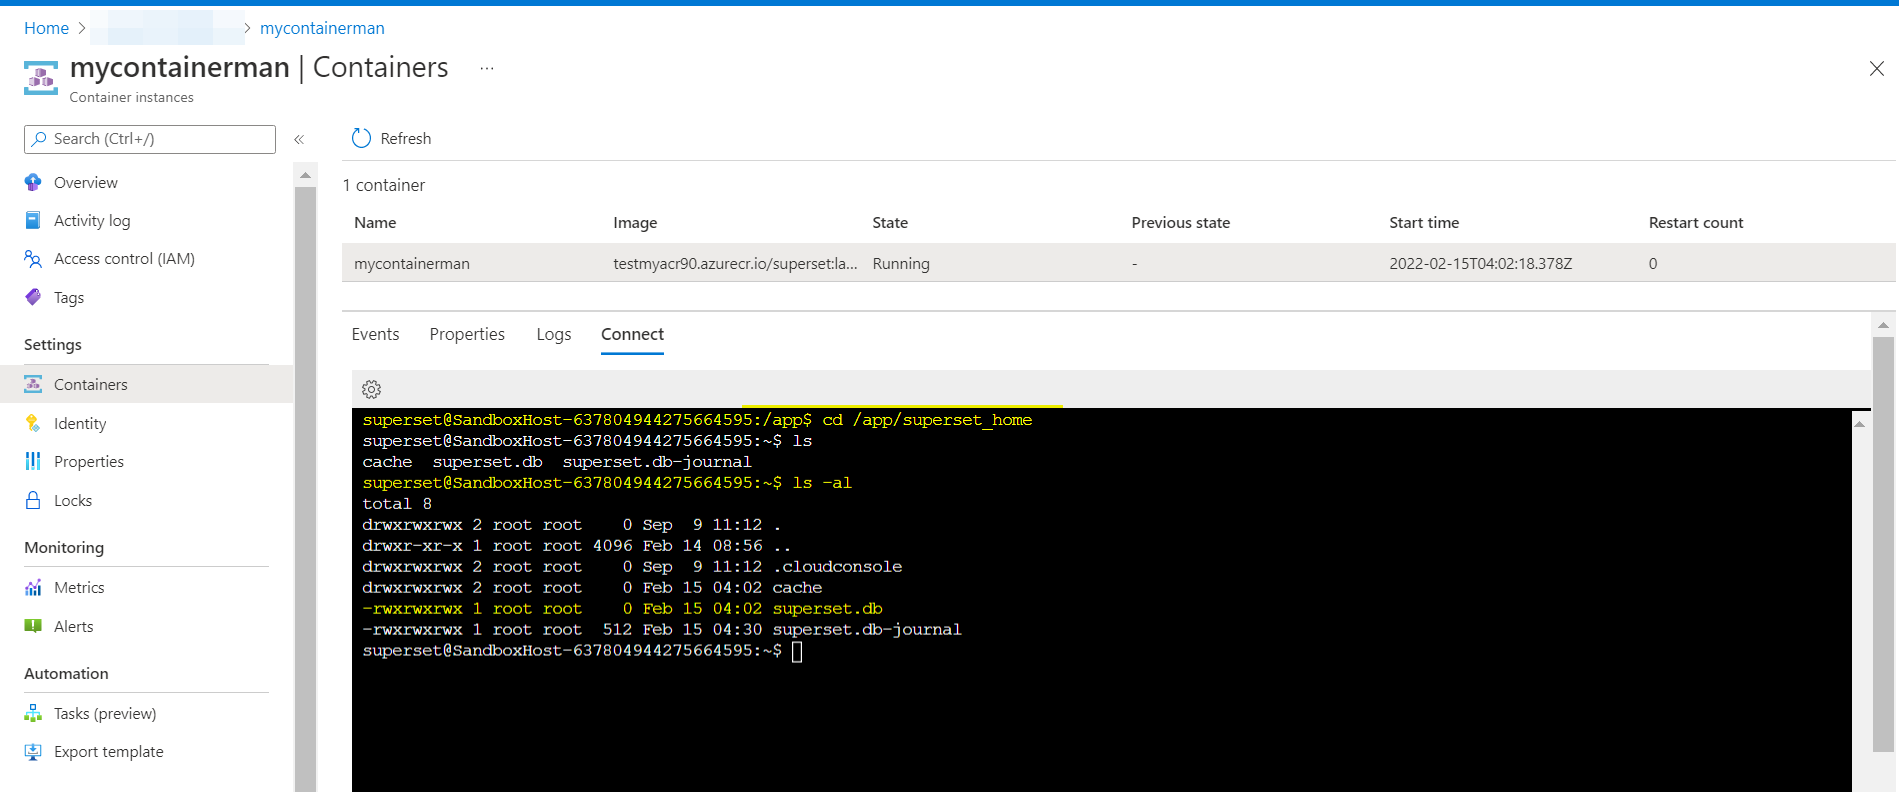Click the Previous state column header
This screenshot has height=792, width=1899.
tap(1181, 222)
